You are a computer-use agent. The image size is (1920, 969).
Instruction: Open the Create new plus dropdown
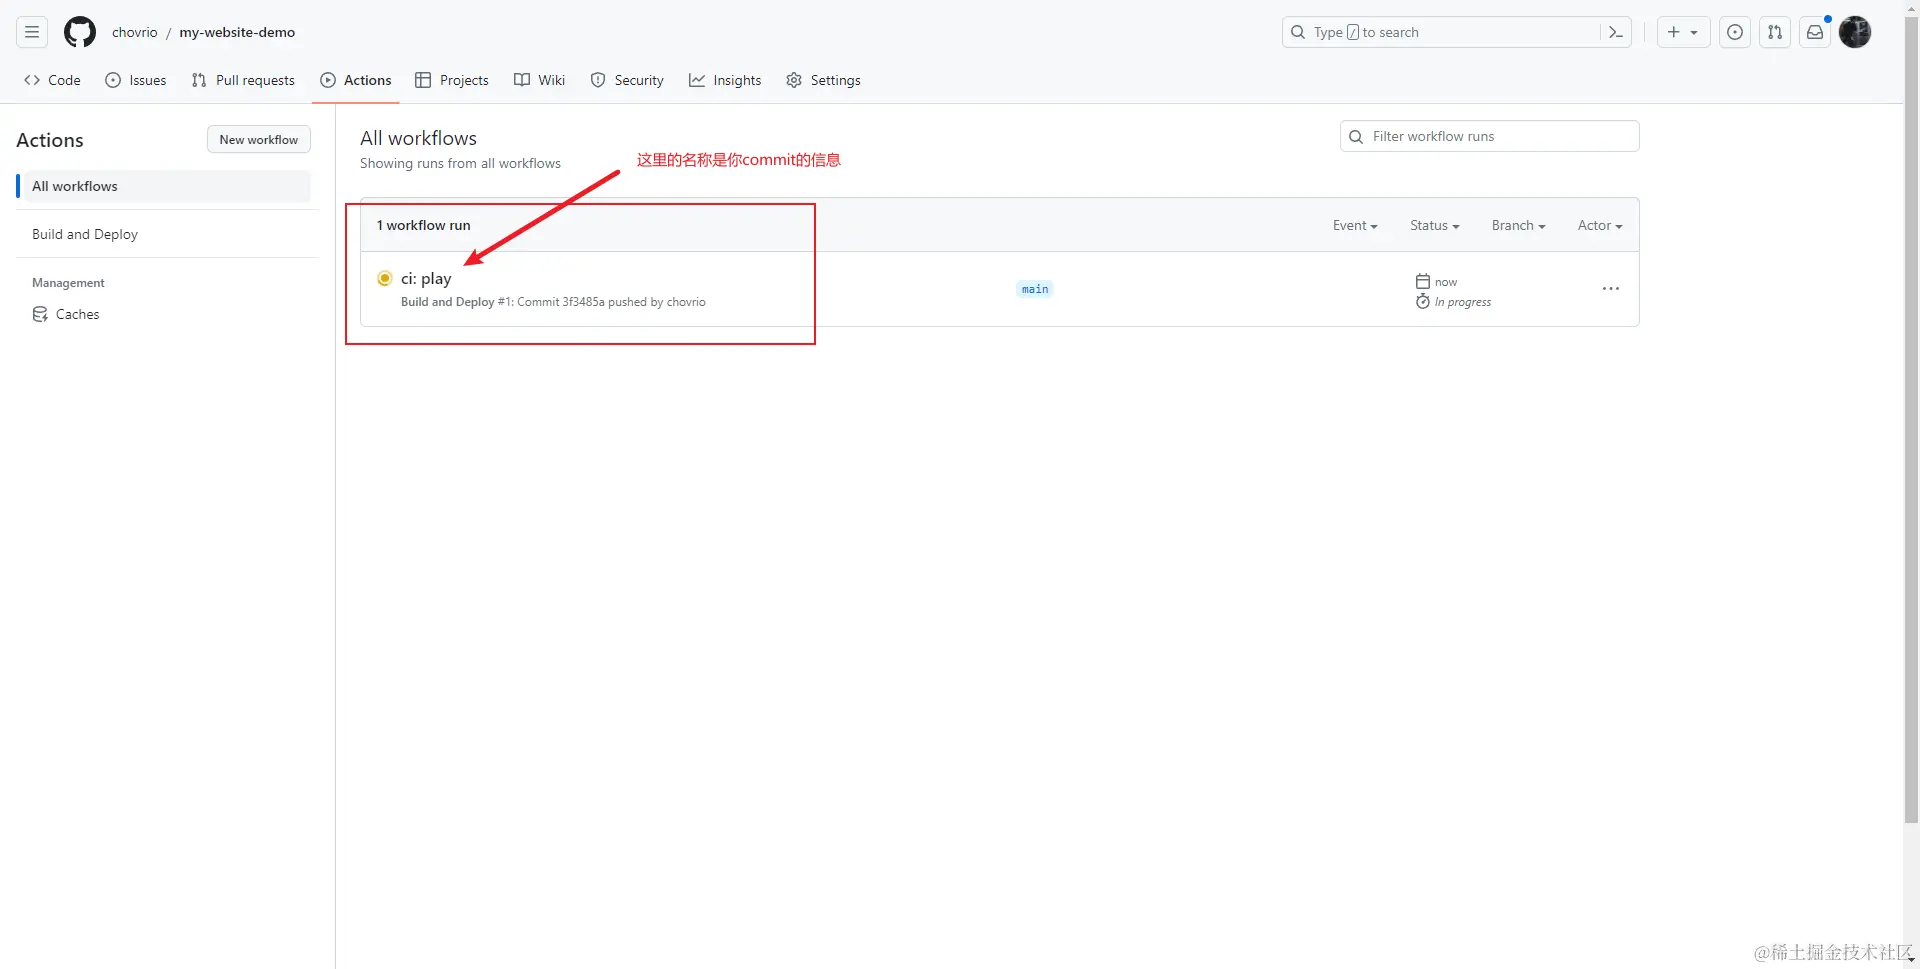click(1683, 32)
